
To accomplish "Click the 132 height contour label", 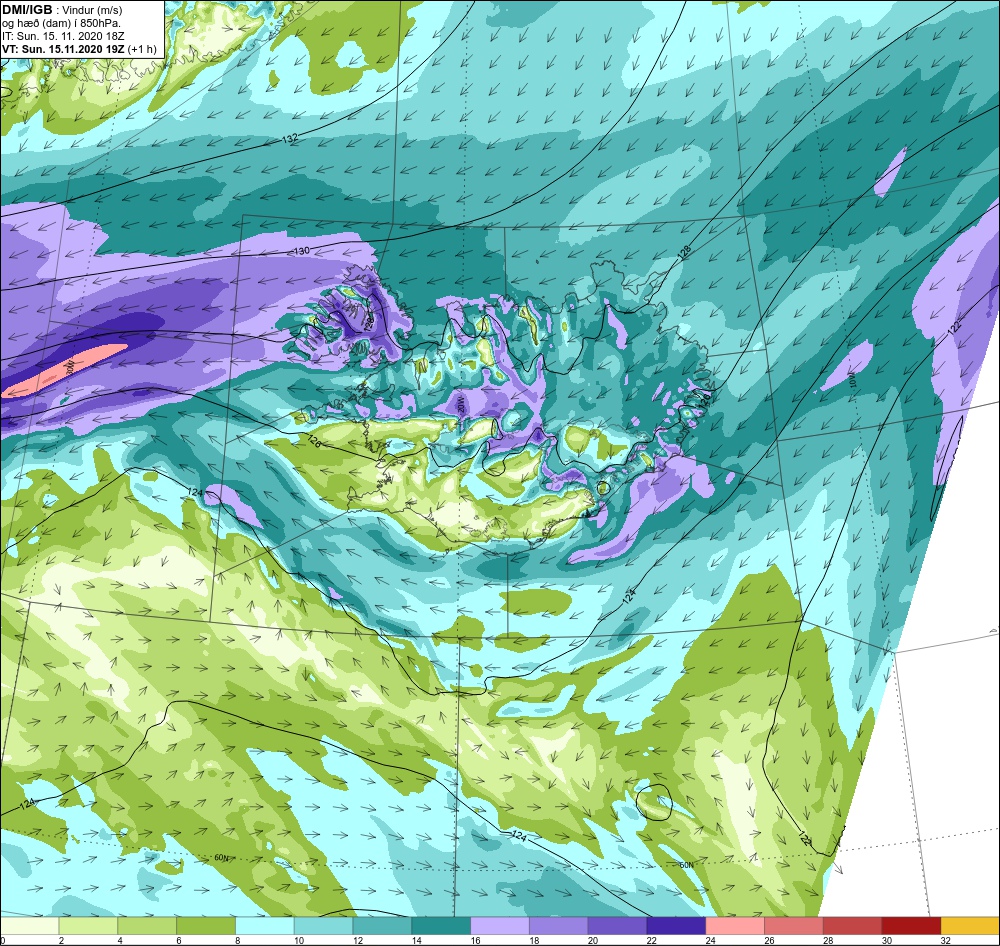I will (x=290, y=139).
